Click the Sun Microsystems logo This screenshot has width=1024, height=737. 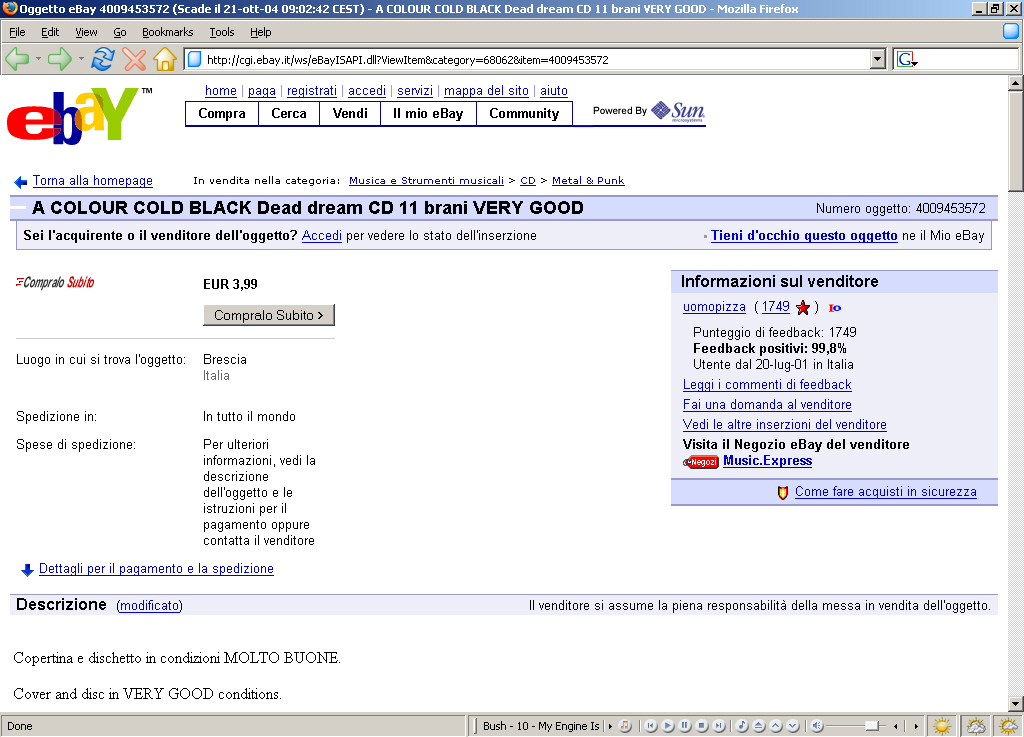coord(679,111)
